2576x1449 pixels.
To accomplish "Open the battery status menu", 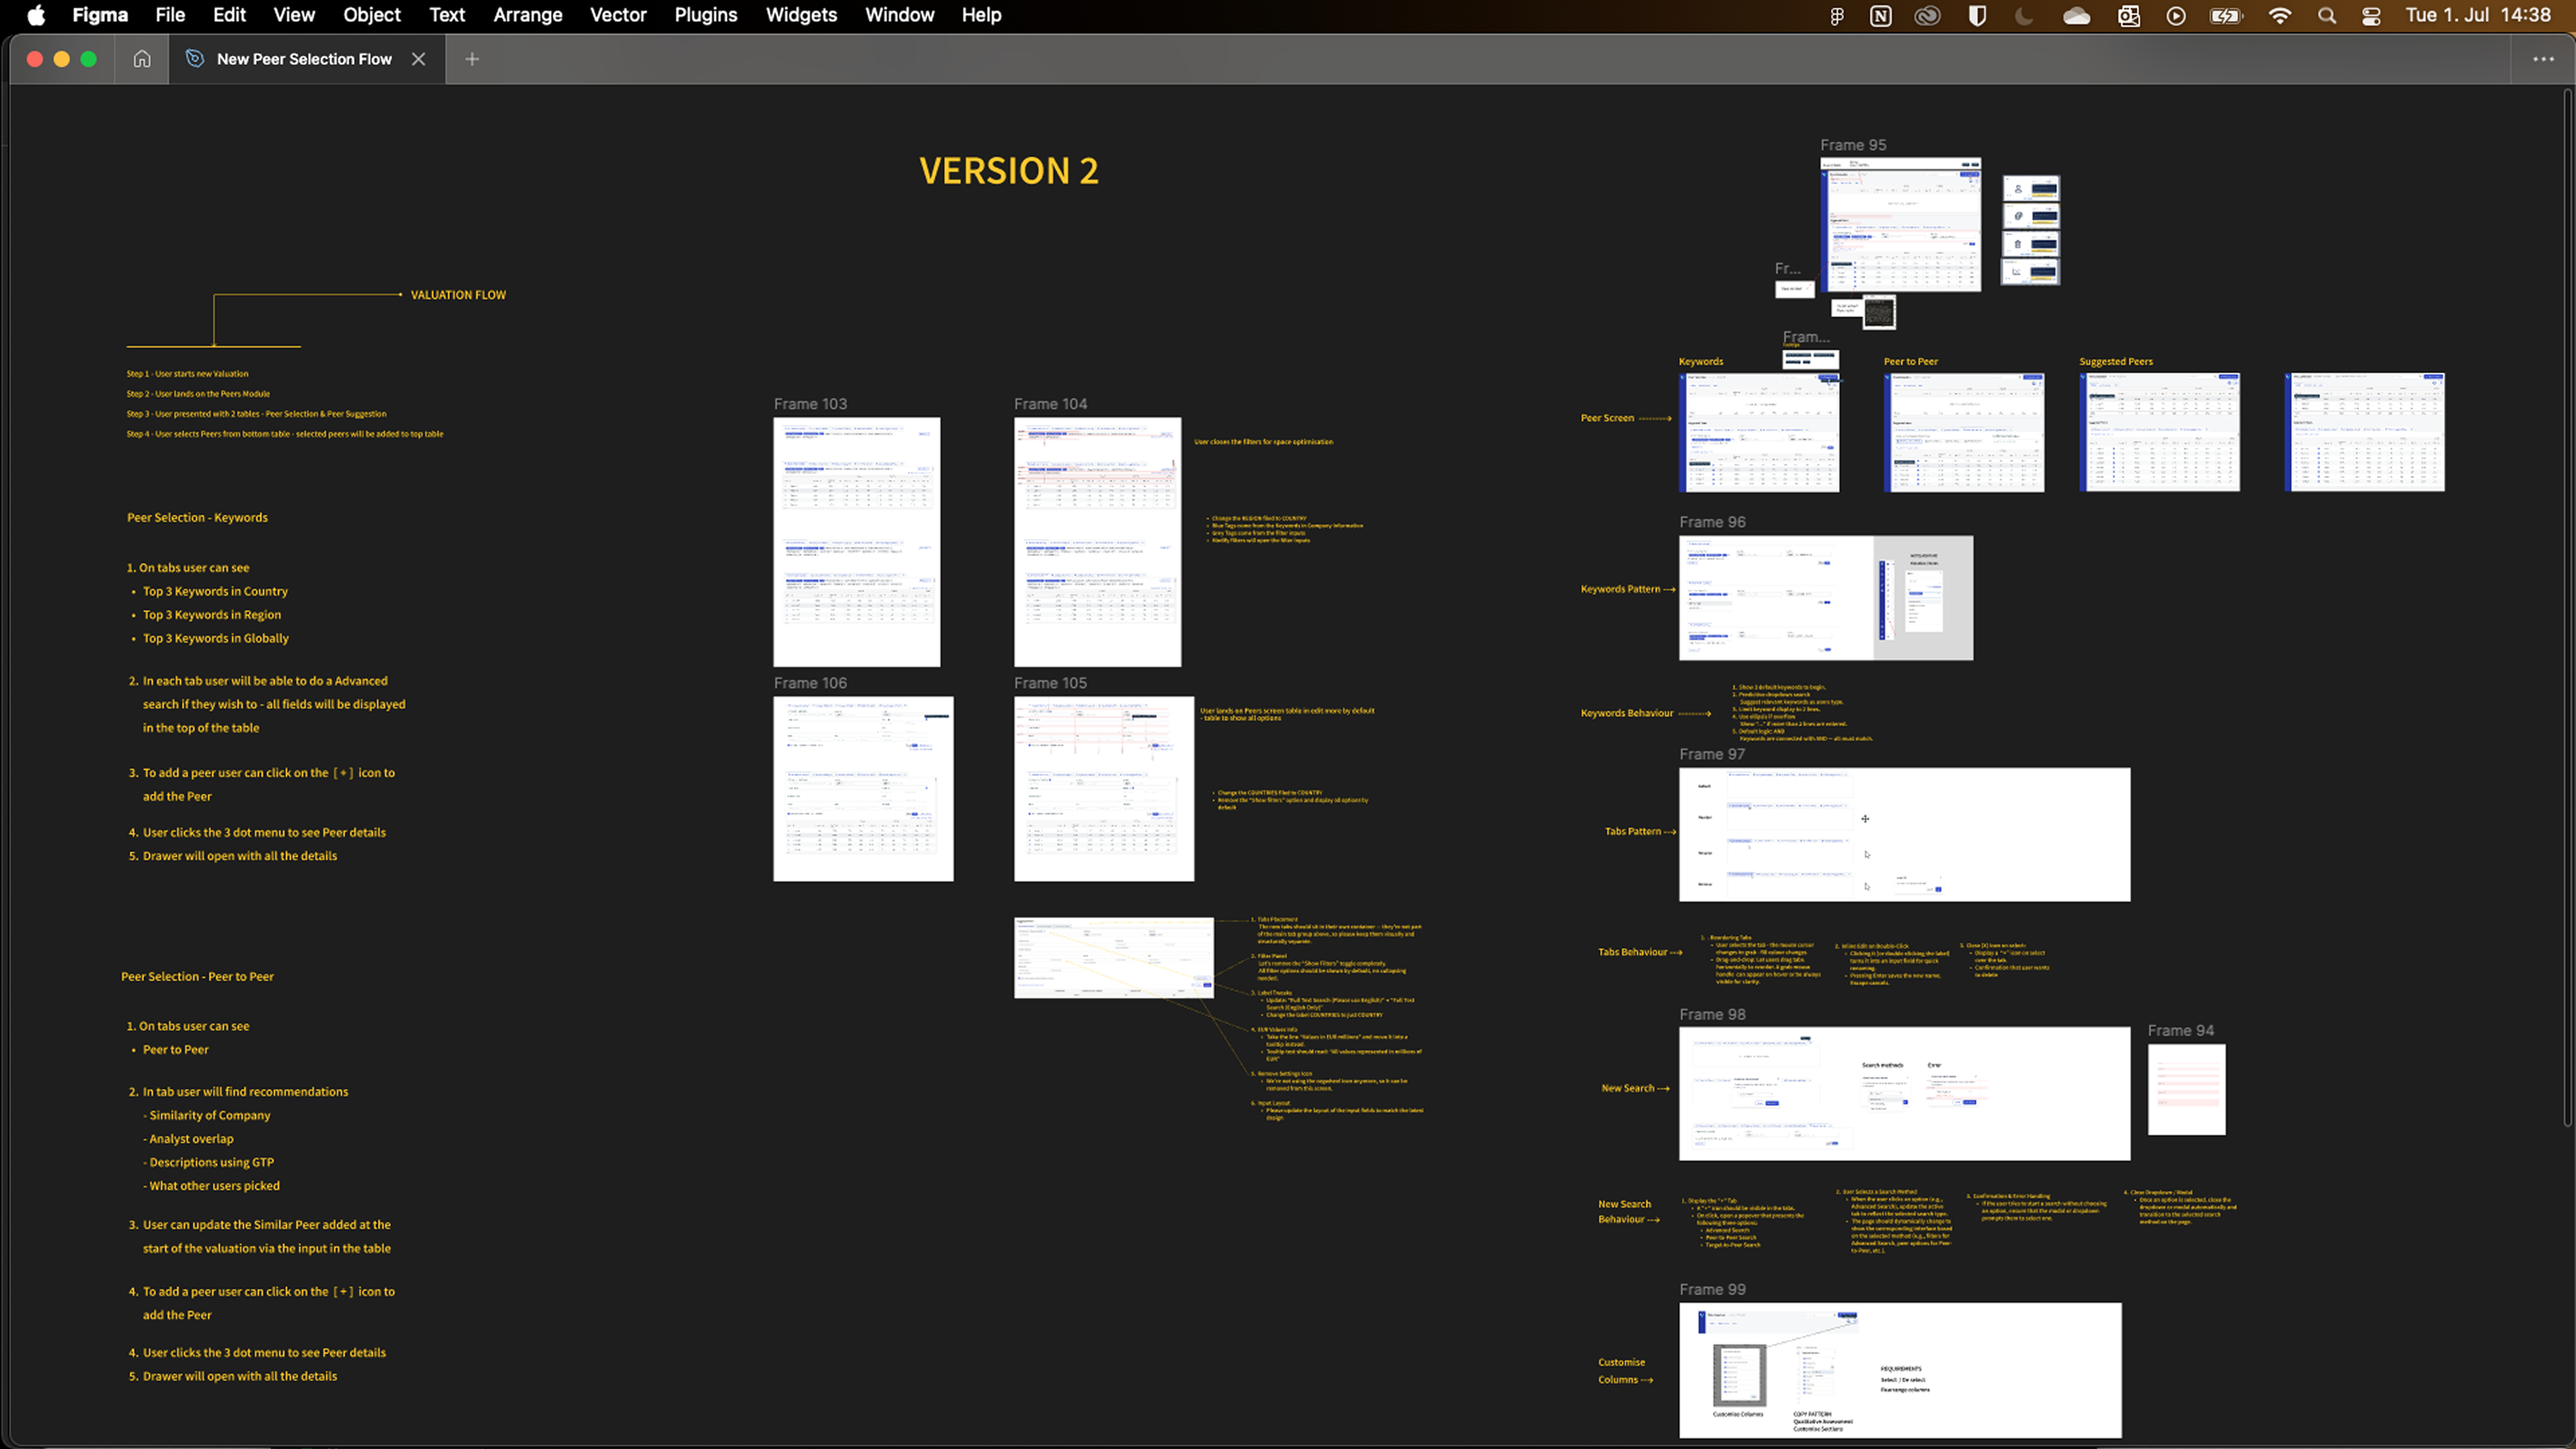I will (x=2226, y=16).
